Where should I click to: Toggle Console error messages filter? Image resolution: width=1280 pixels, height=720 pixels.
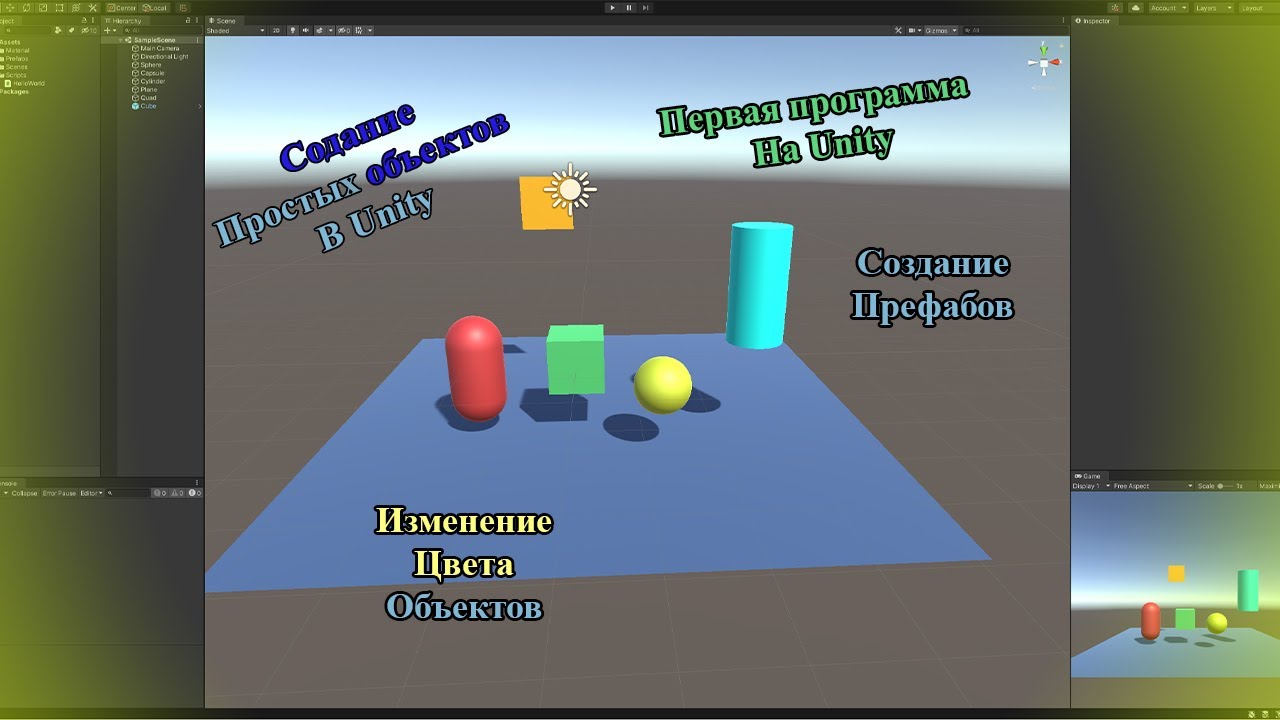194,493
